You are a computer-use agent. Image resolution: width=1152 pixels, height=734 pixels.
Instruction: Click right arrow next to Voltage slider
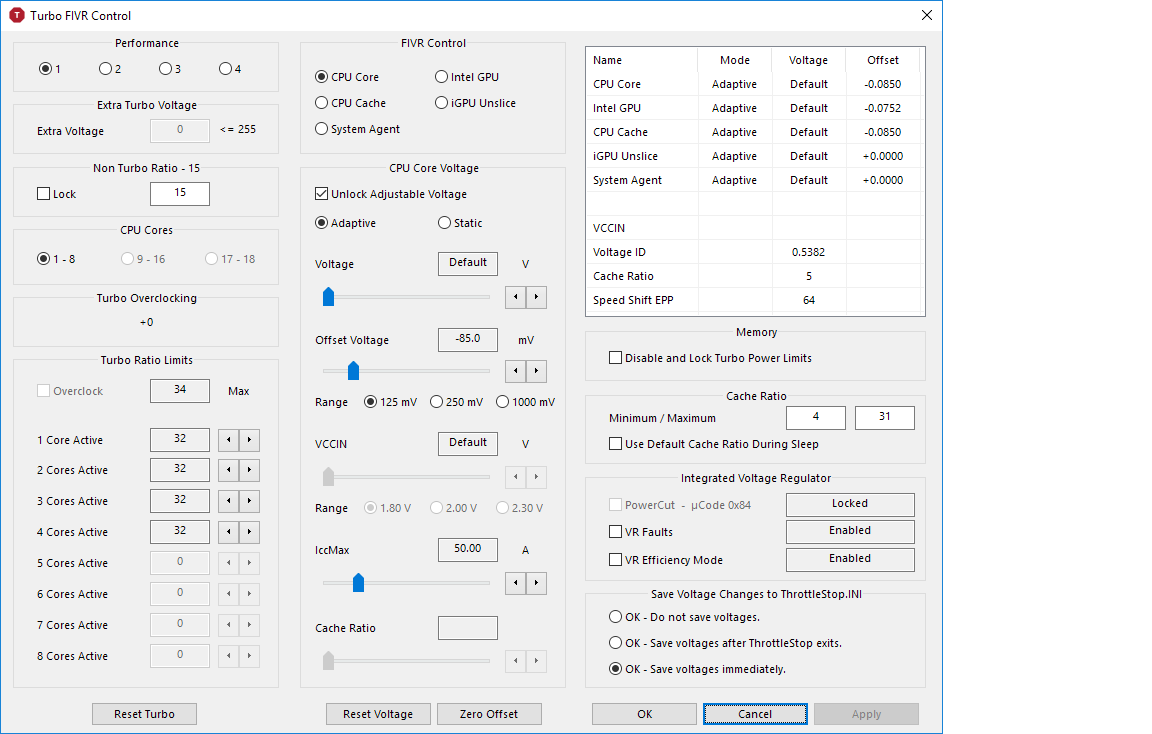537,296
